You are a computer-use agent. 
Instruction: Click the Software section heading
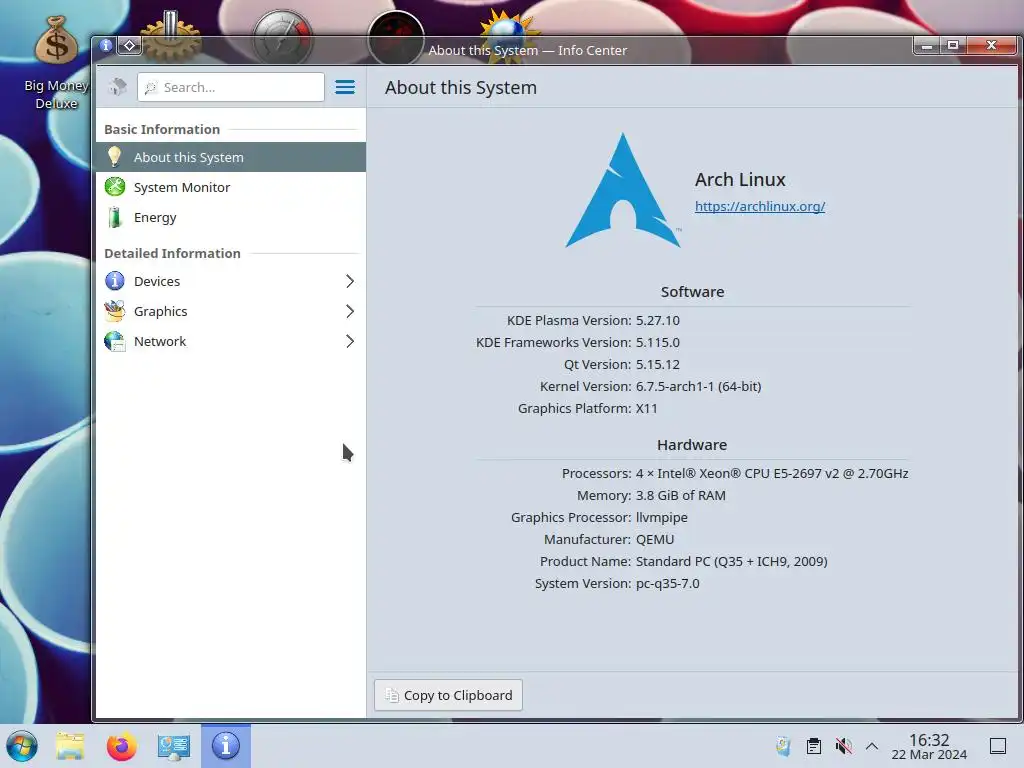click(692, 292)
